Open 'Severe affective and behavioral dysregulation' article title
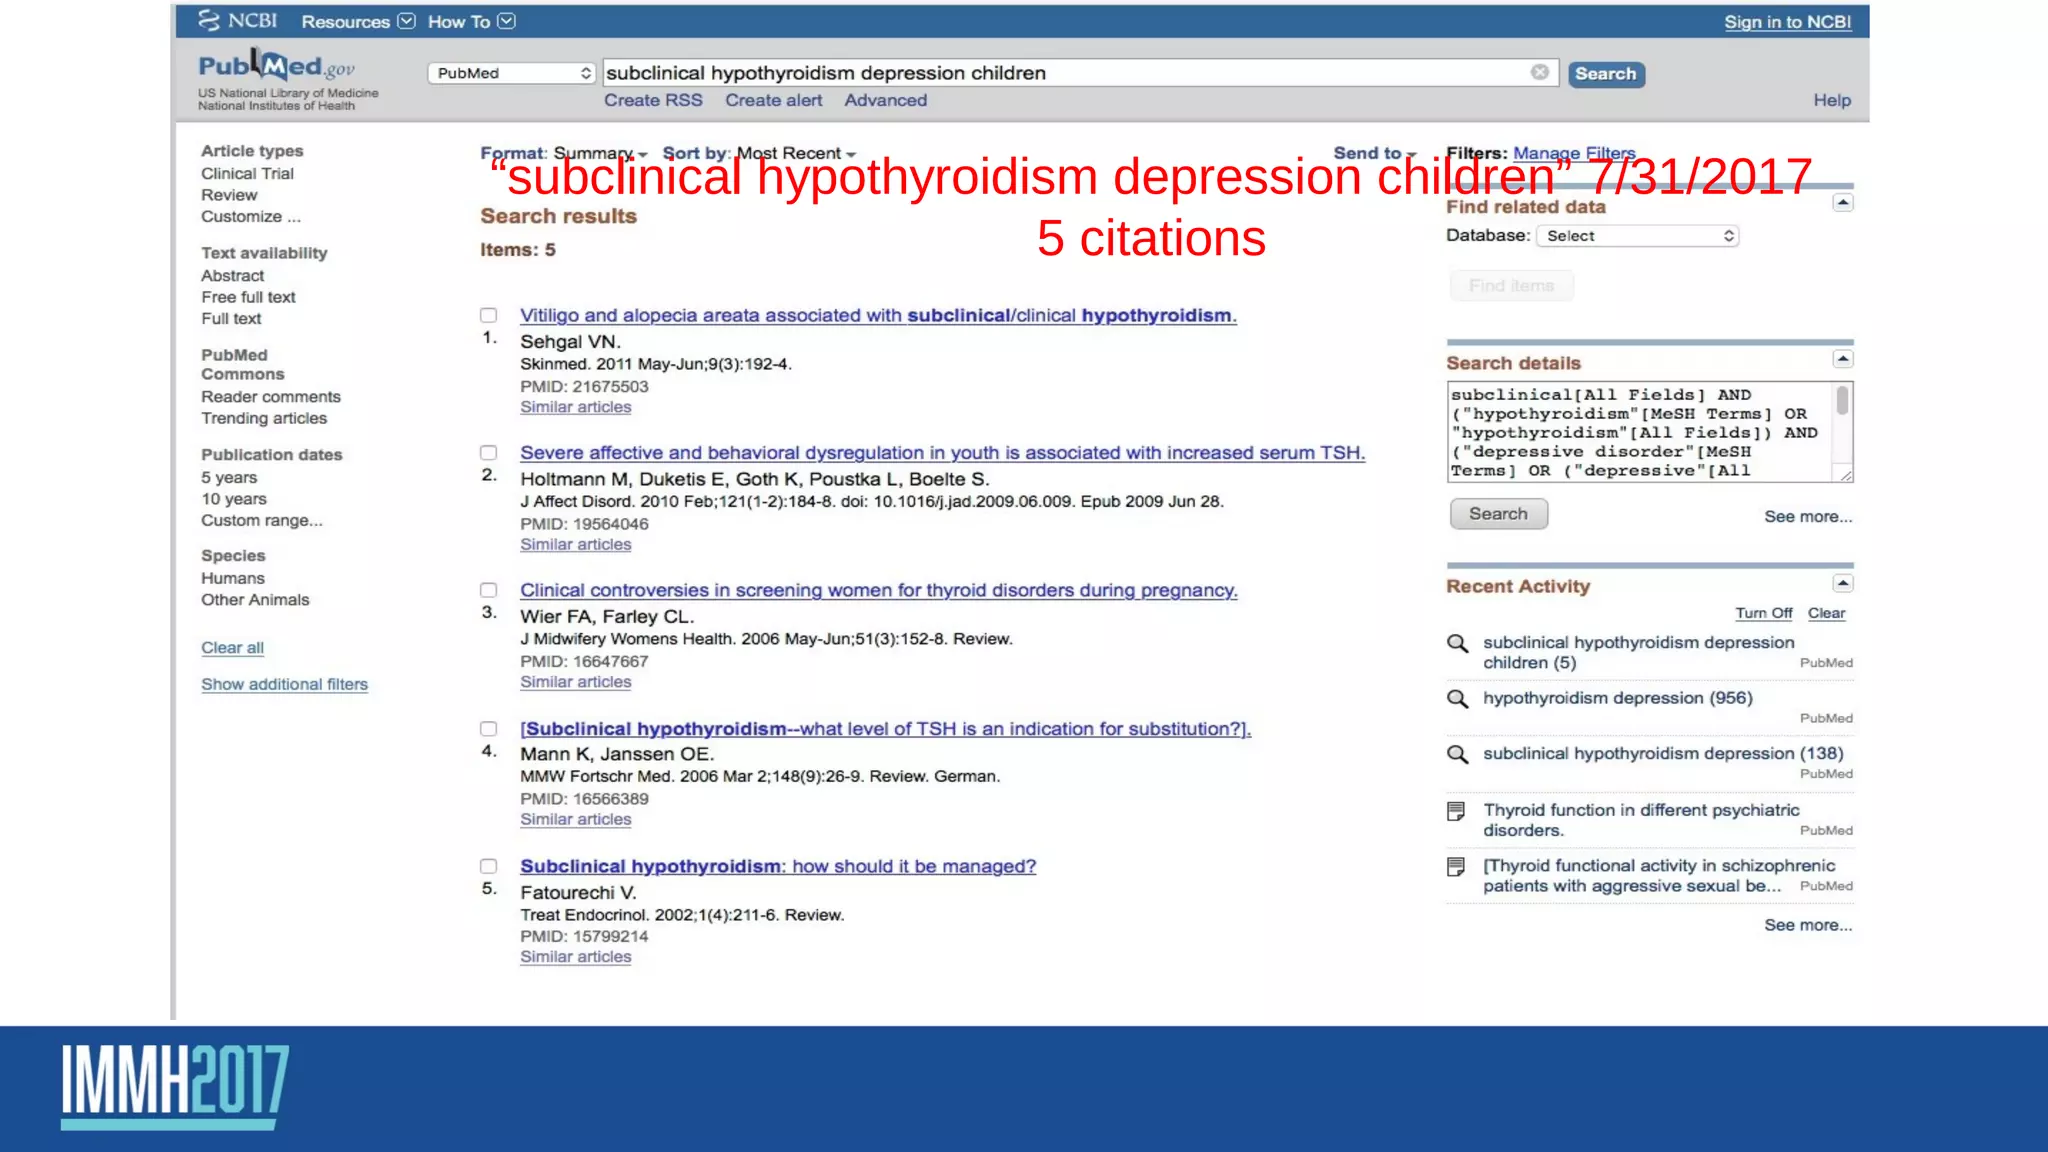This screenshot has height=1152, width=2048. 942,453
